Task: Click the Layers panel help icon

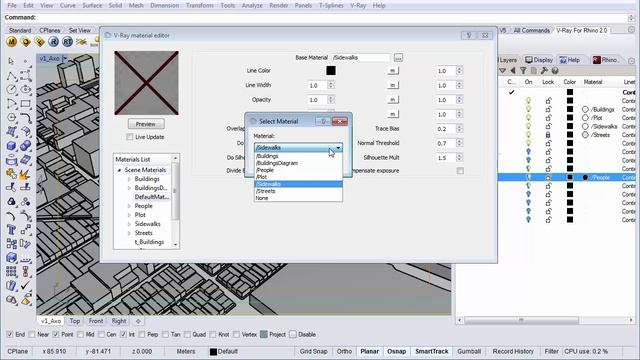Action: click(555, 71)
